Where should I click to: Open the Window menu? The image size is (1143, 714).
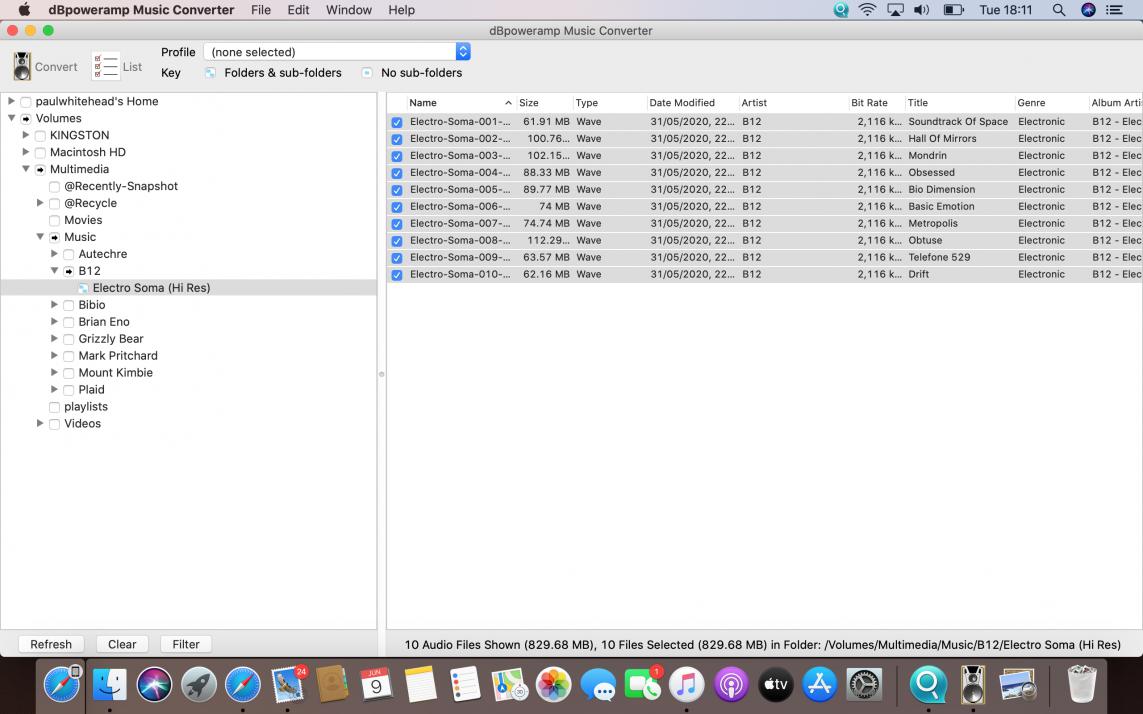click(349, 10)
